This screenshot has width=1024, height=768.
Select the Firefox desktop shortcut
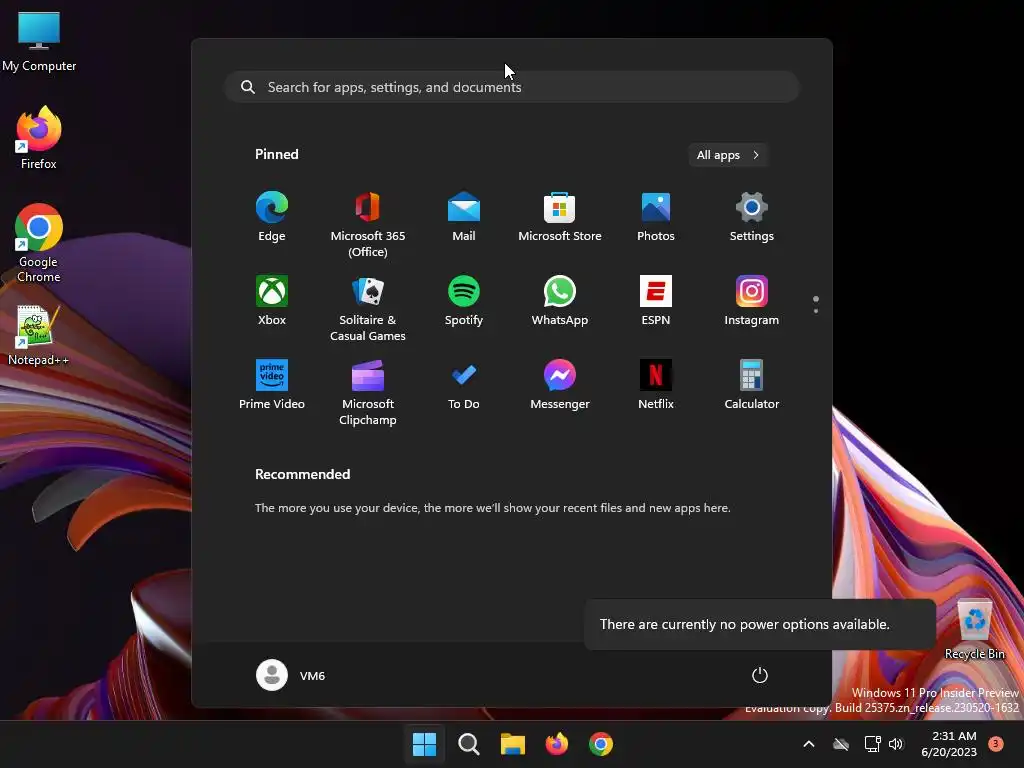39,138
